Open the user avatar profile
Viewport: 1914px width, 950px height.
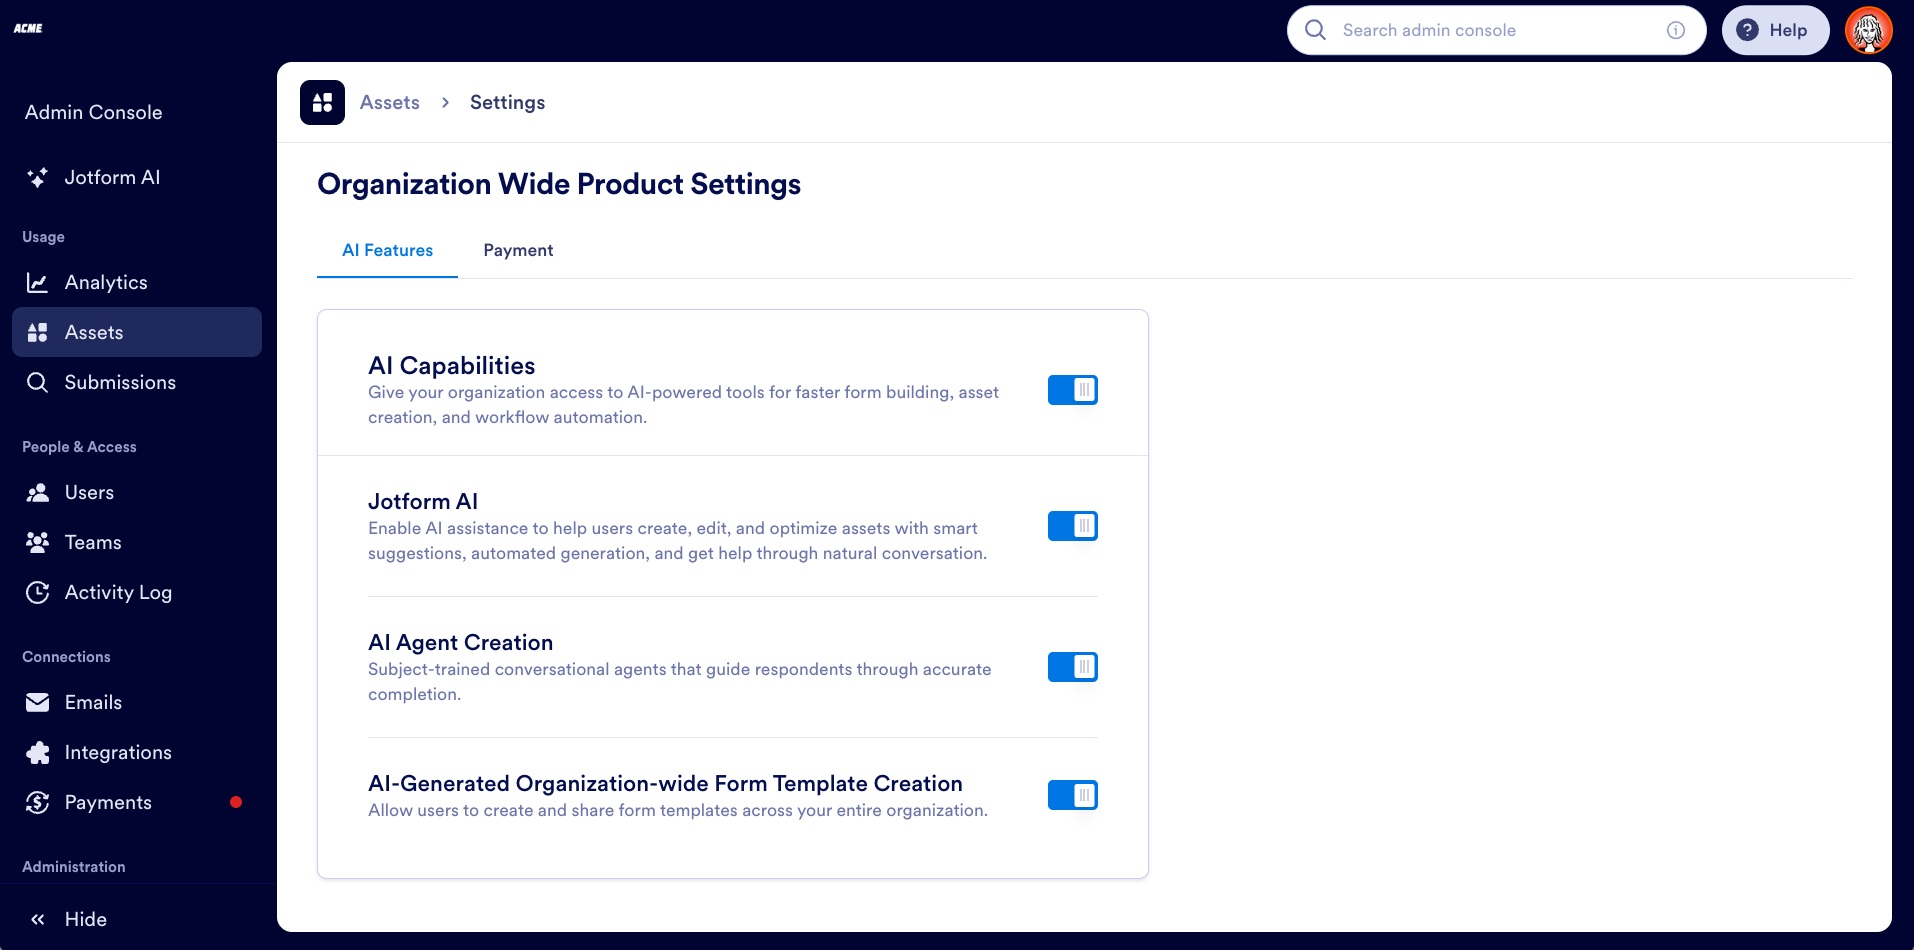pos(1868,30)
